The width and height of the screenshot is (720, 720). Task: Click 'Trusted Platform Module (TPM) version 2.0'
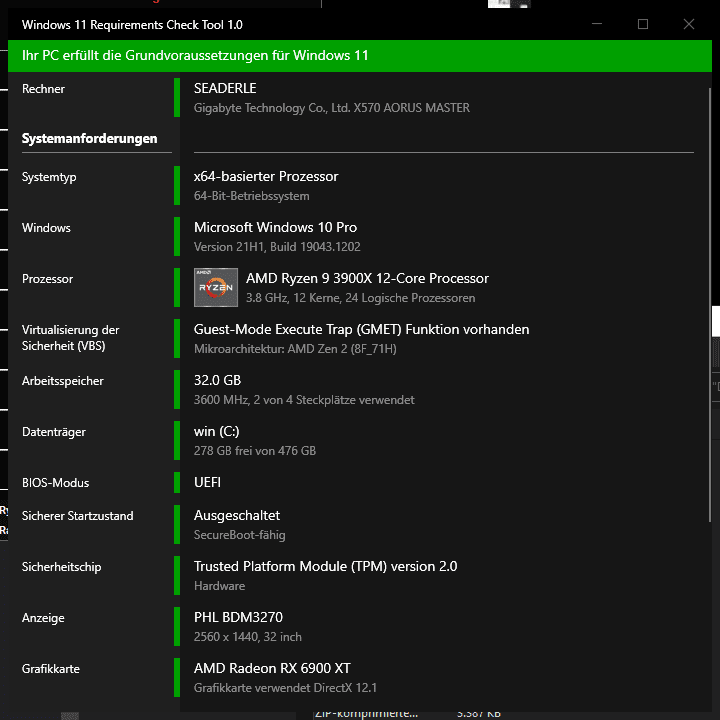pyautogui.click(x=326, y=566)
